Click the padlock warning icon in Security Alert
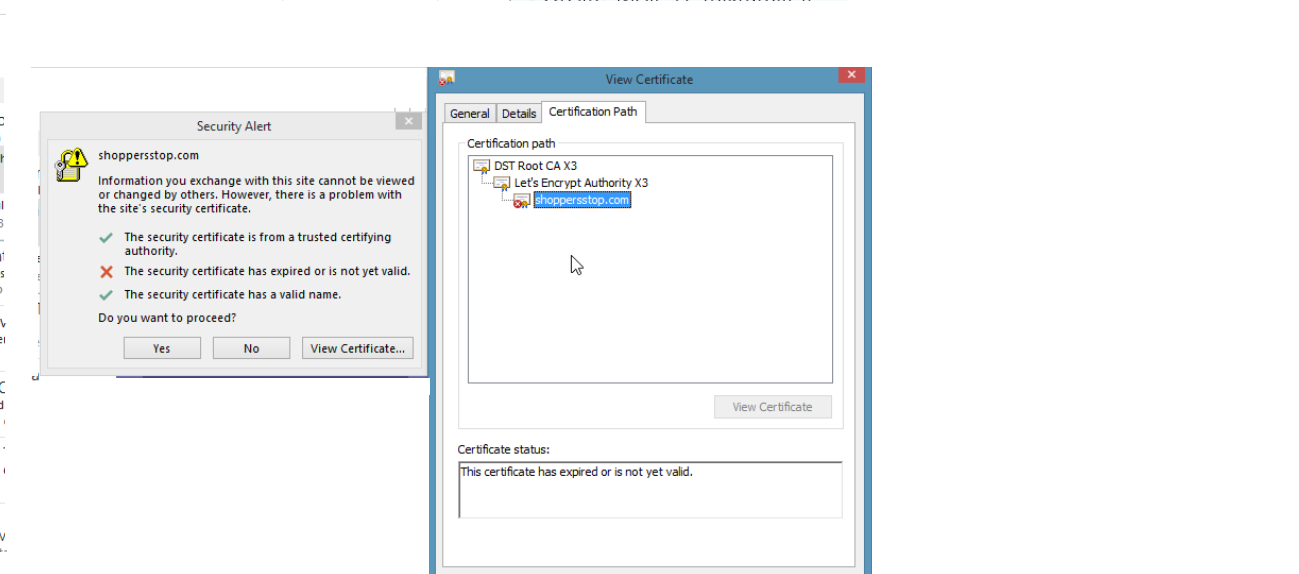 click(71, 164)
